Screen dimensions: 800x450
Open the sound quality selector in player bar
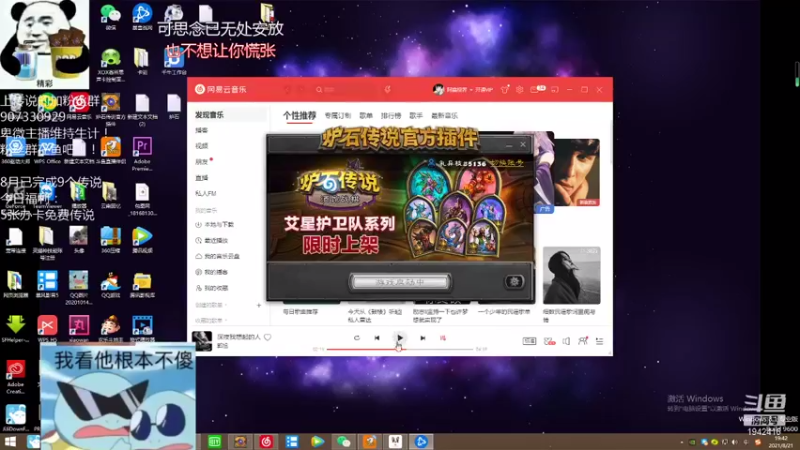pyautogui.click(x=529, y=341)
